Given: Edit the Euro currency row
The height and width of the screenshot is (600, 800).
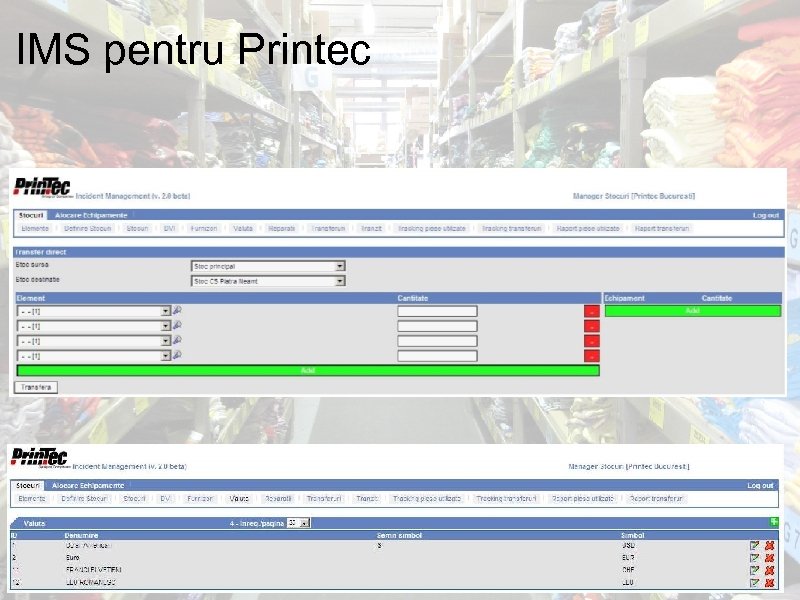Looking at the screenshot, I should pyautogui.click(x=755, y=558).
